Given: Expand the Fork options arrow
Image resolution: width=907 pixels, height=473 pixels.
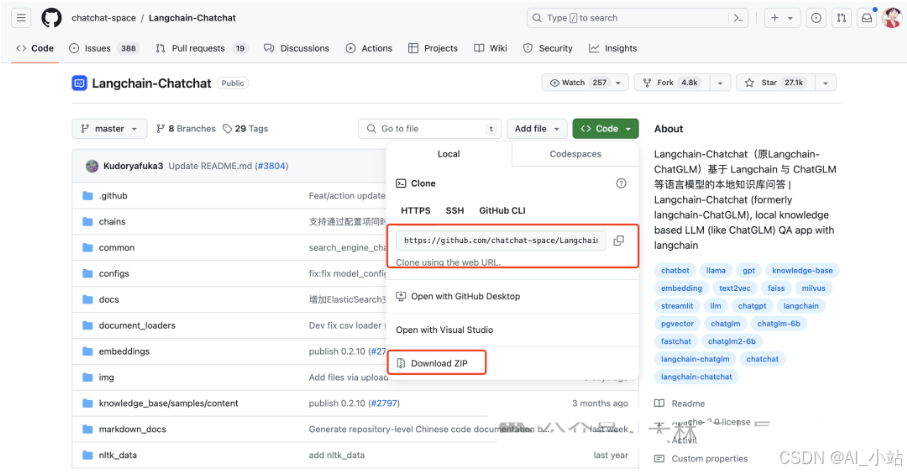Looking at the screenshot, I should [x=720, y=83].
